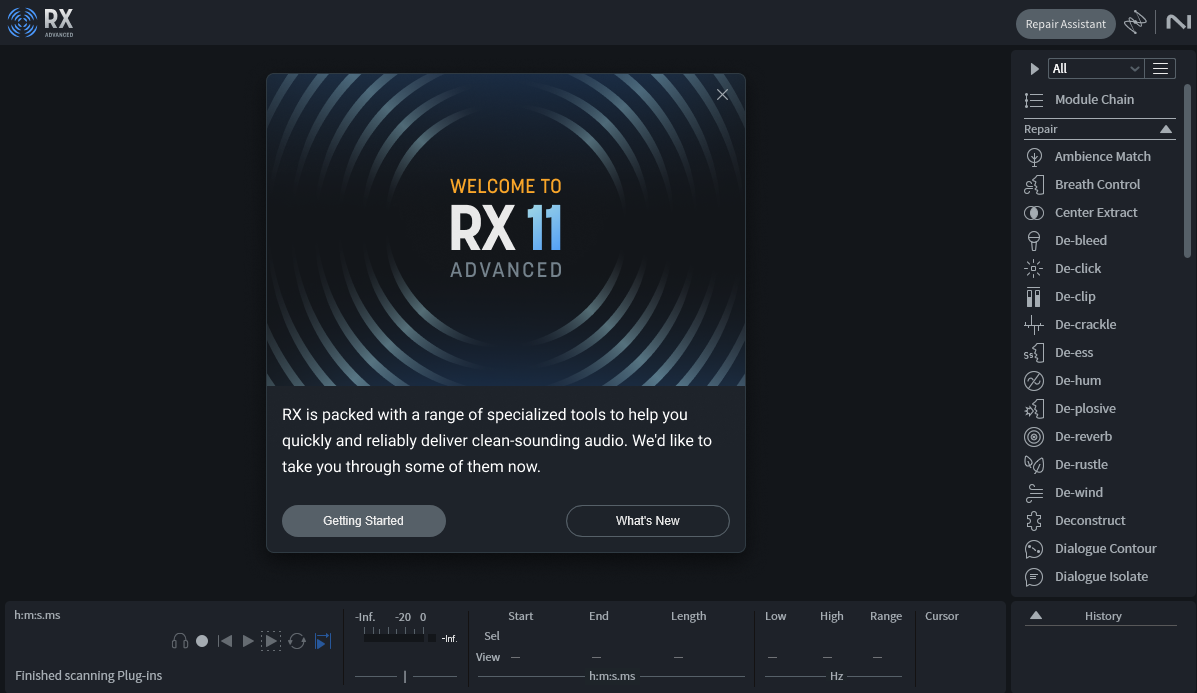The width and height of the screenshot is (1197, 693).
Task: Toggle loop playback
Action: (x=297, y=641)
